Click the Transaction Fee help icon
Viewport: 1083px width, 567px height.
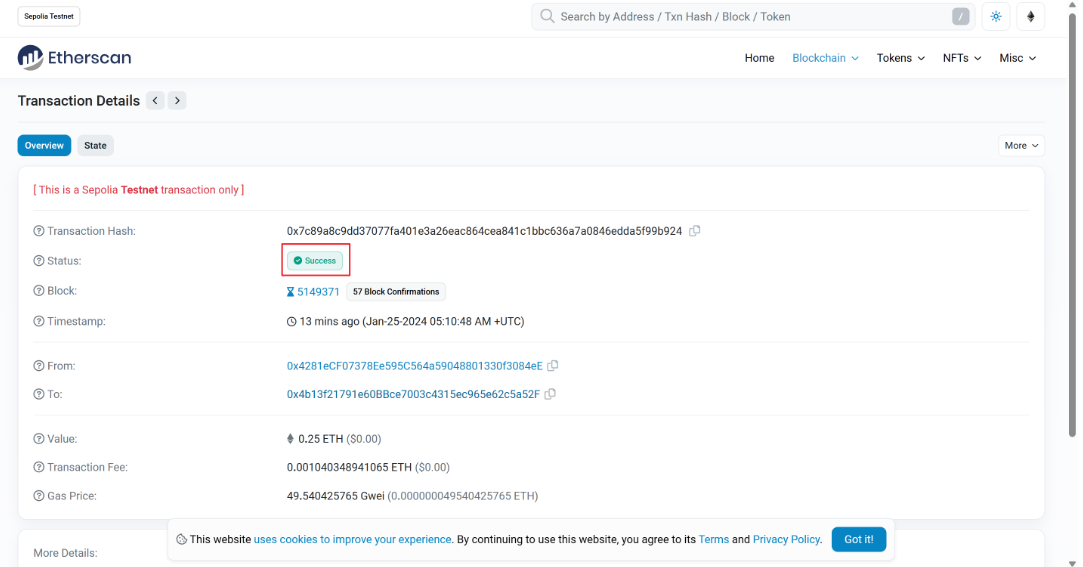point(39,468)
